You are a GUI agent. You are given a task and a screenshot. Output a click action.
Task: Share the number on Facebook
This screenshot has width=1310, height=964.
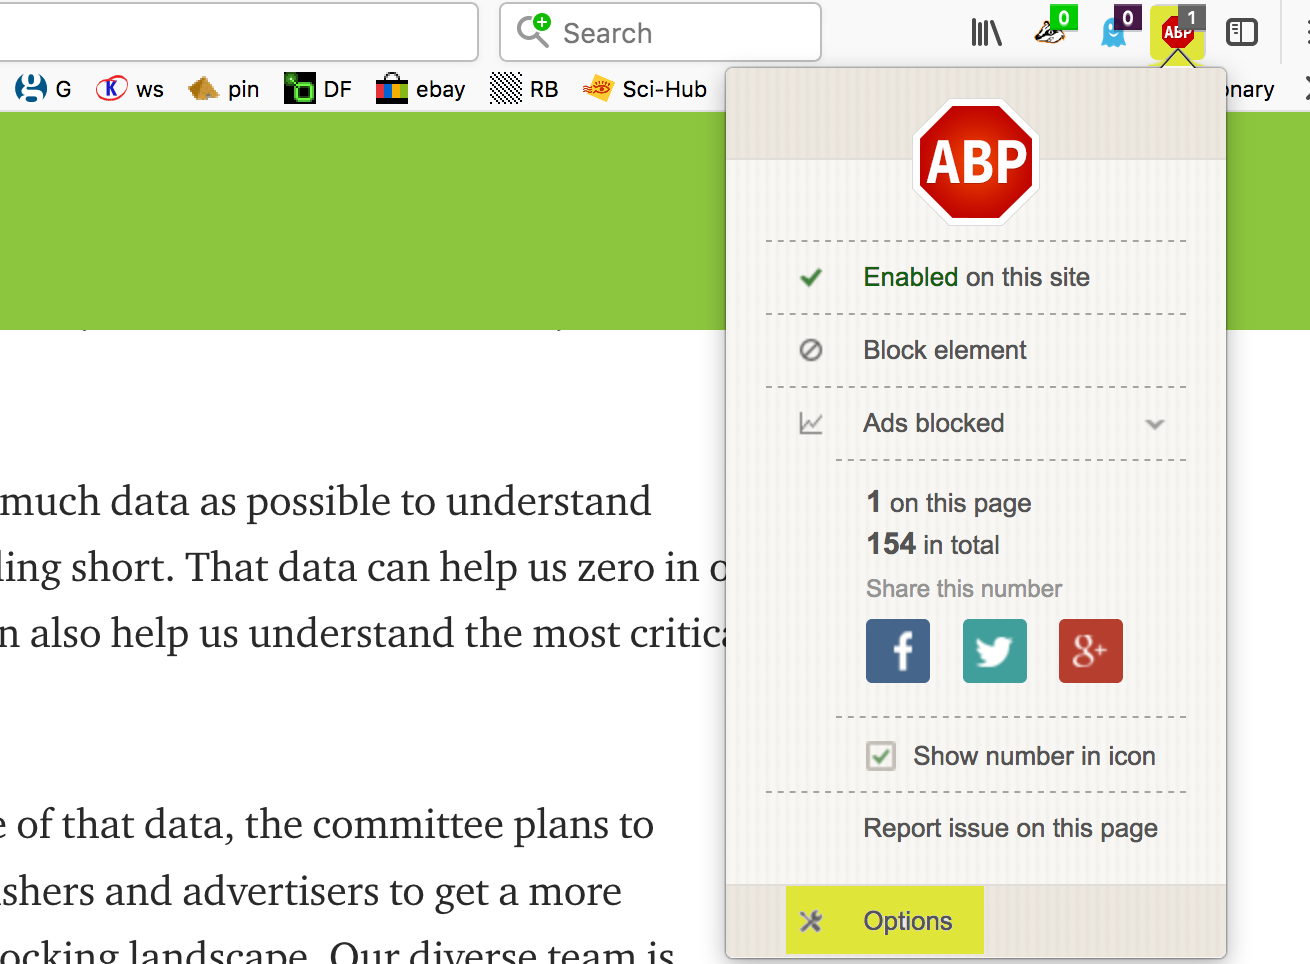(x=897, y=651)
